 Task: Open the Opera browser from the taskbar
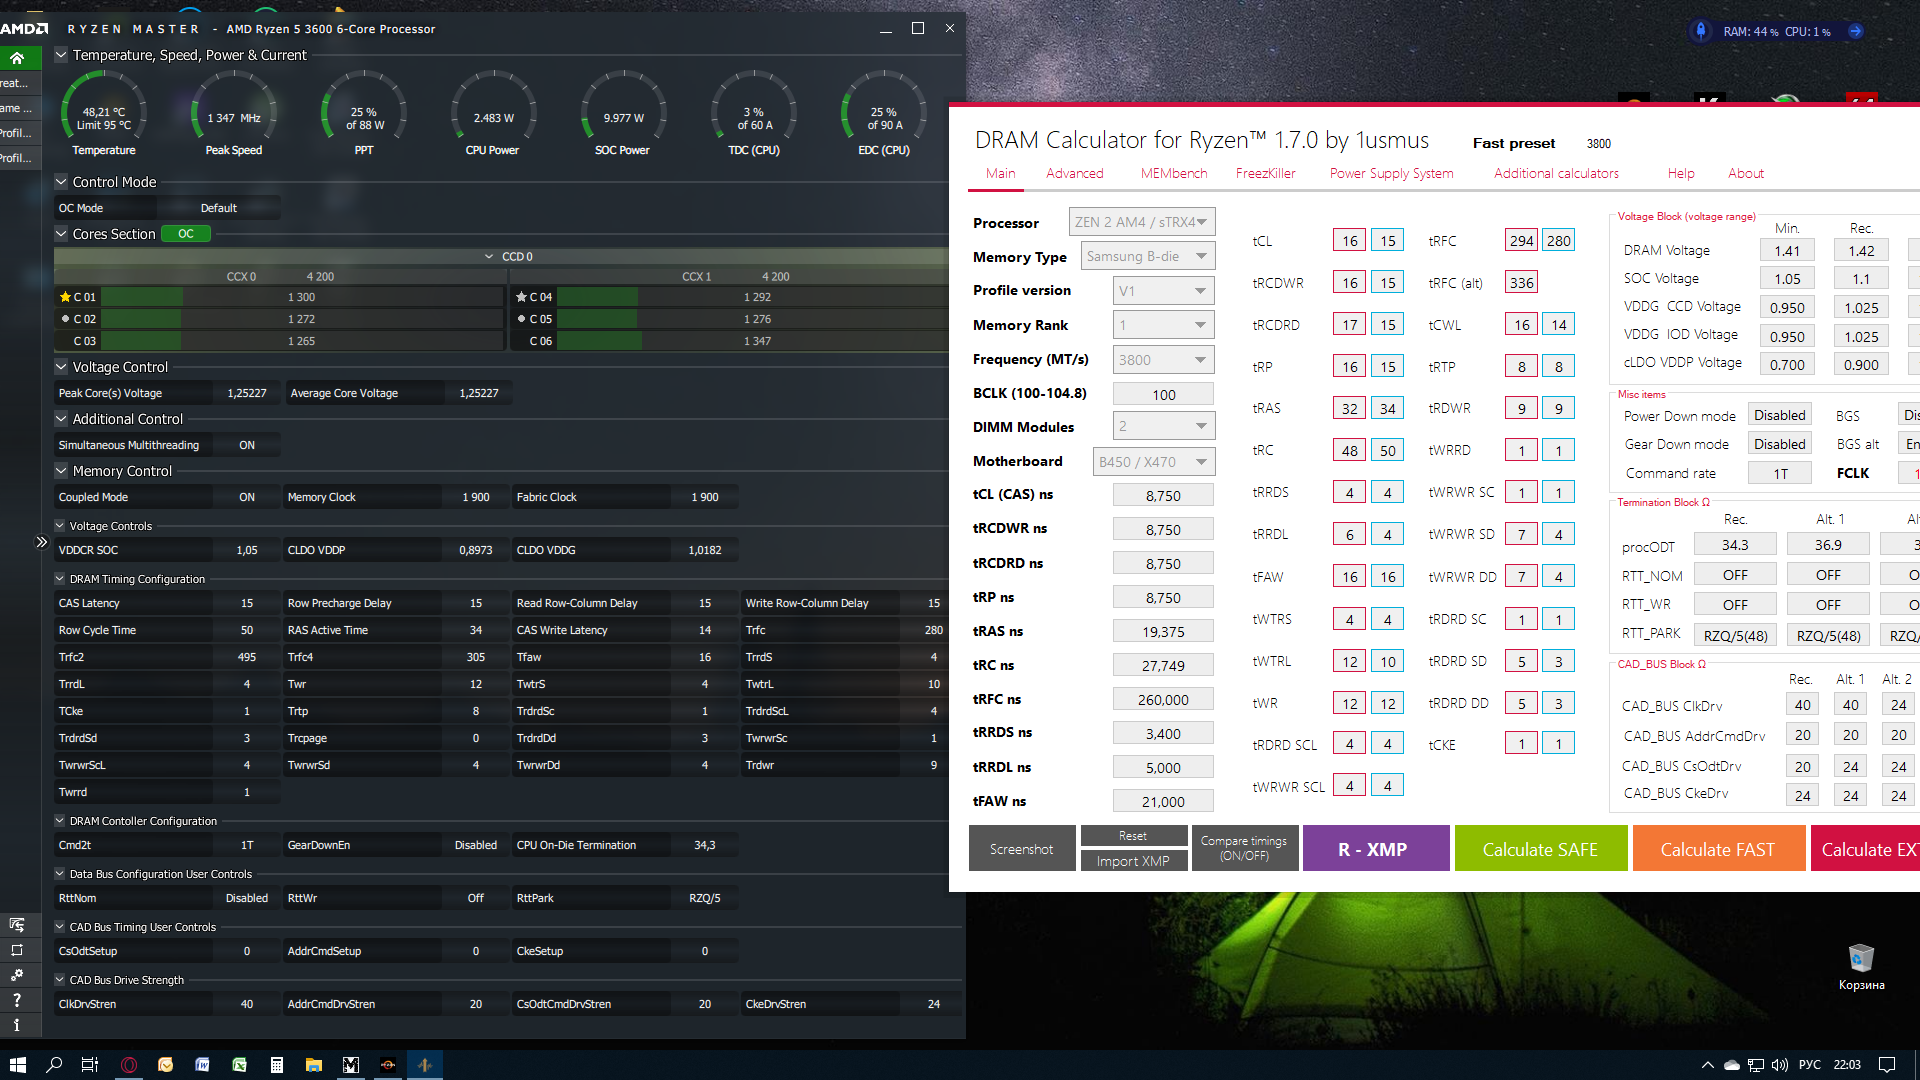pos(128,1065)
